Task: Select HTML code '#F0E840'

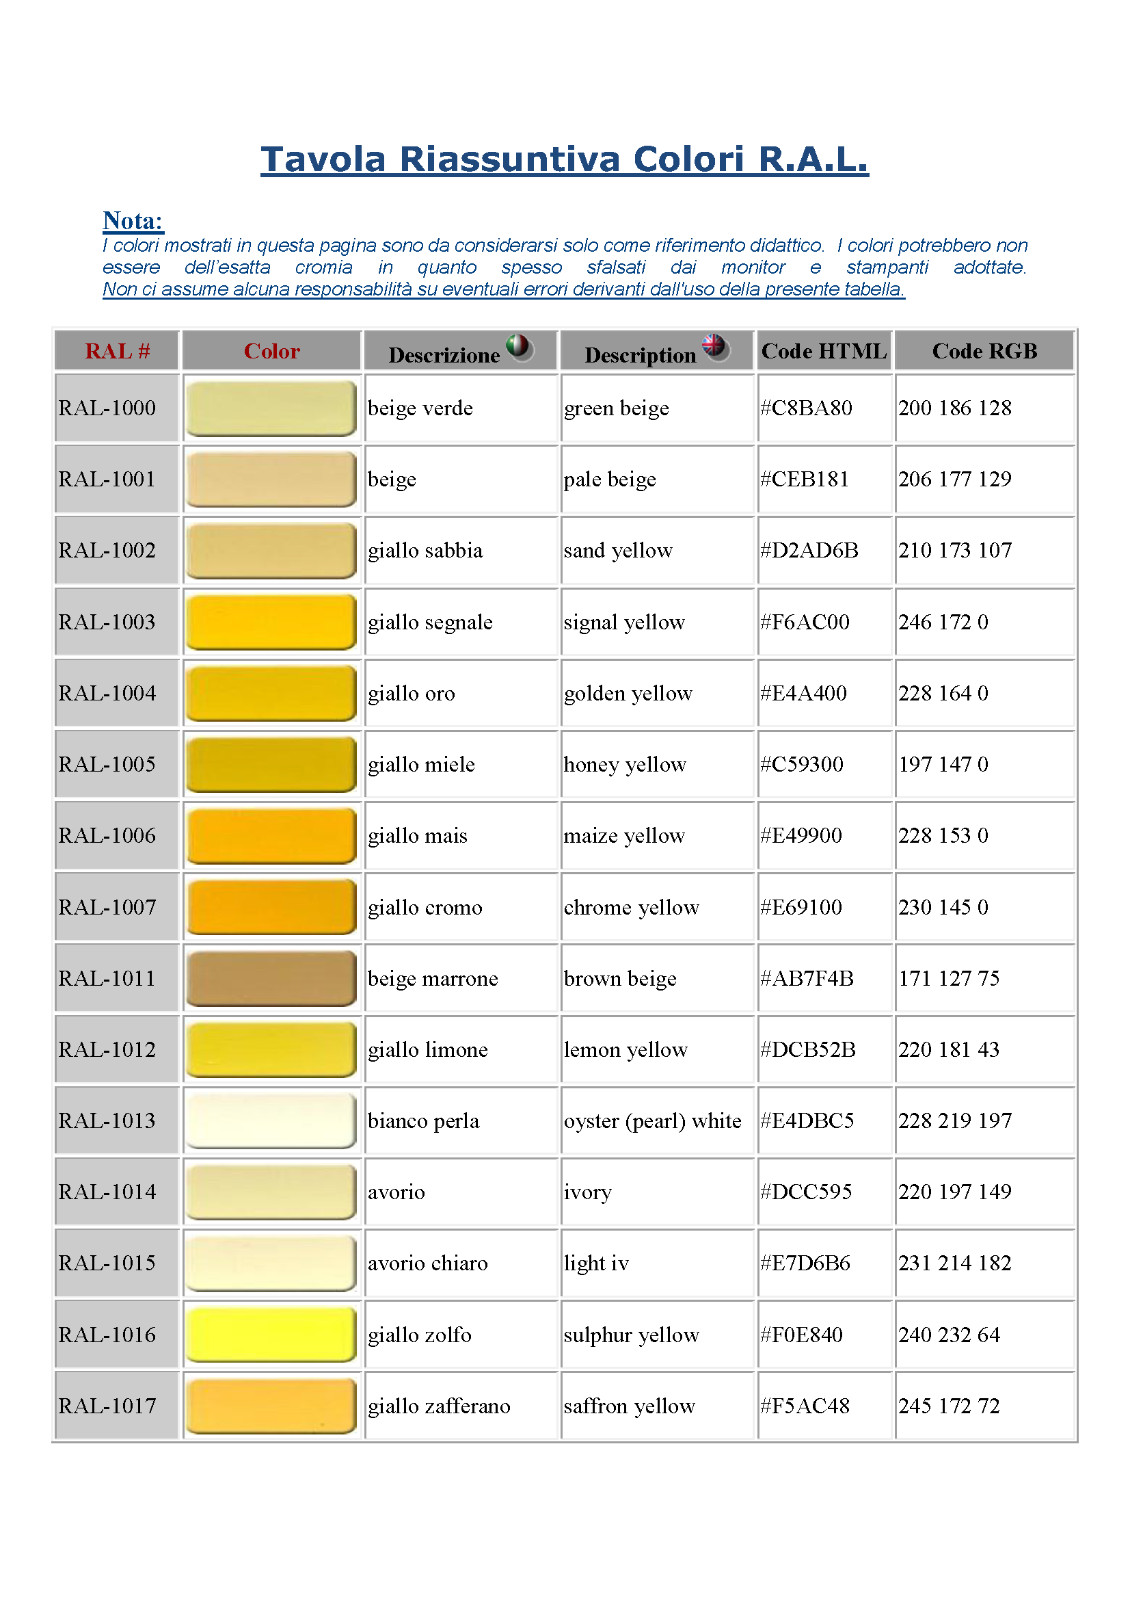Action: tap(801, 1334)
